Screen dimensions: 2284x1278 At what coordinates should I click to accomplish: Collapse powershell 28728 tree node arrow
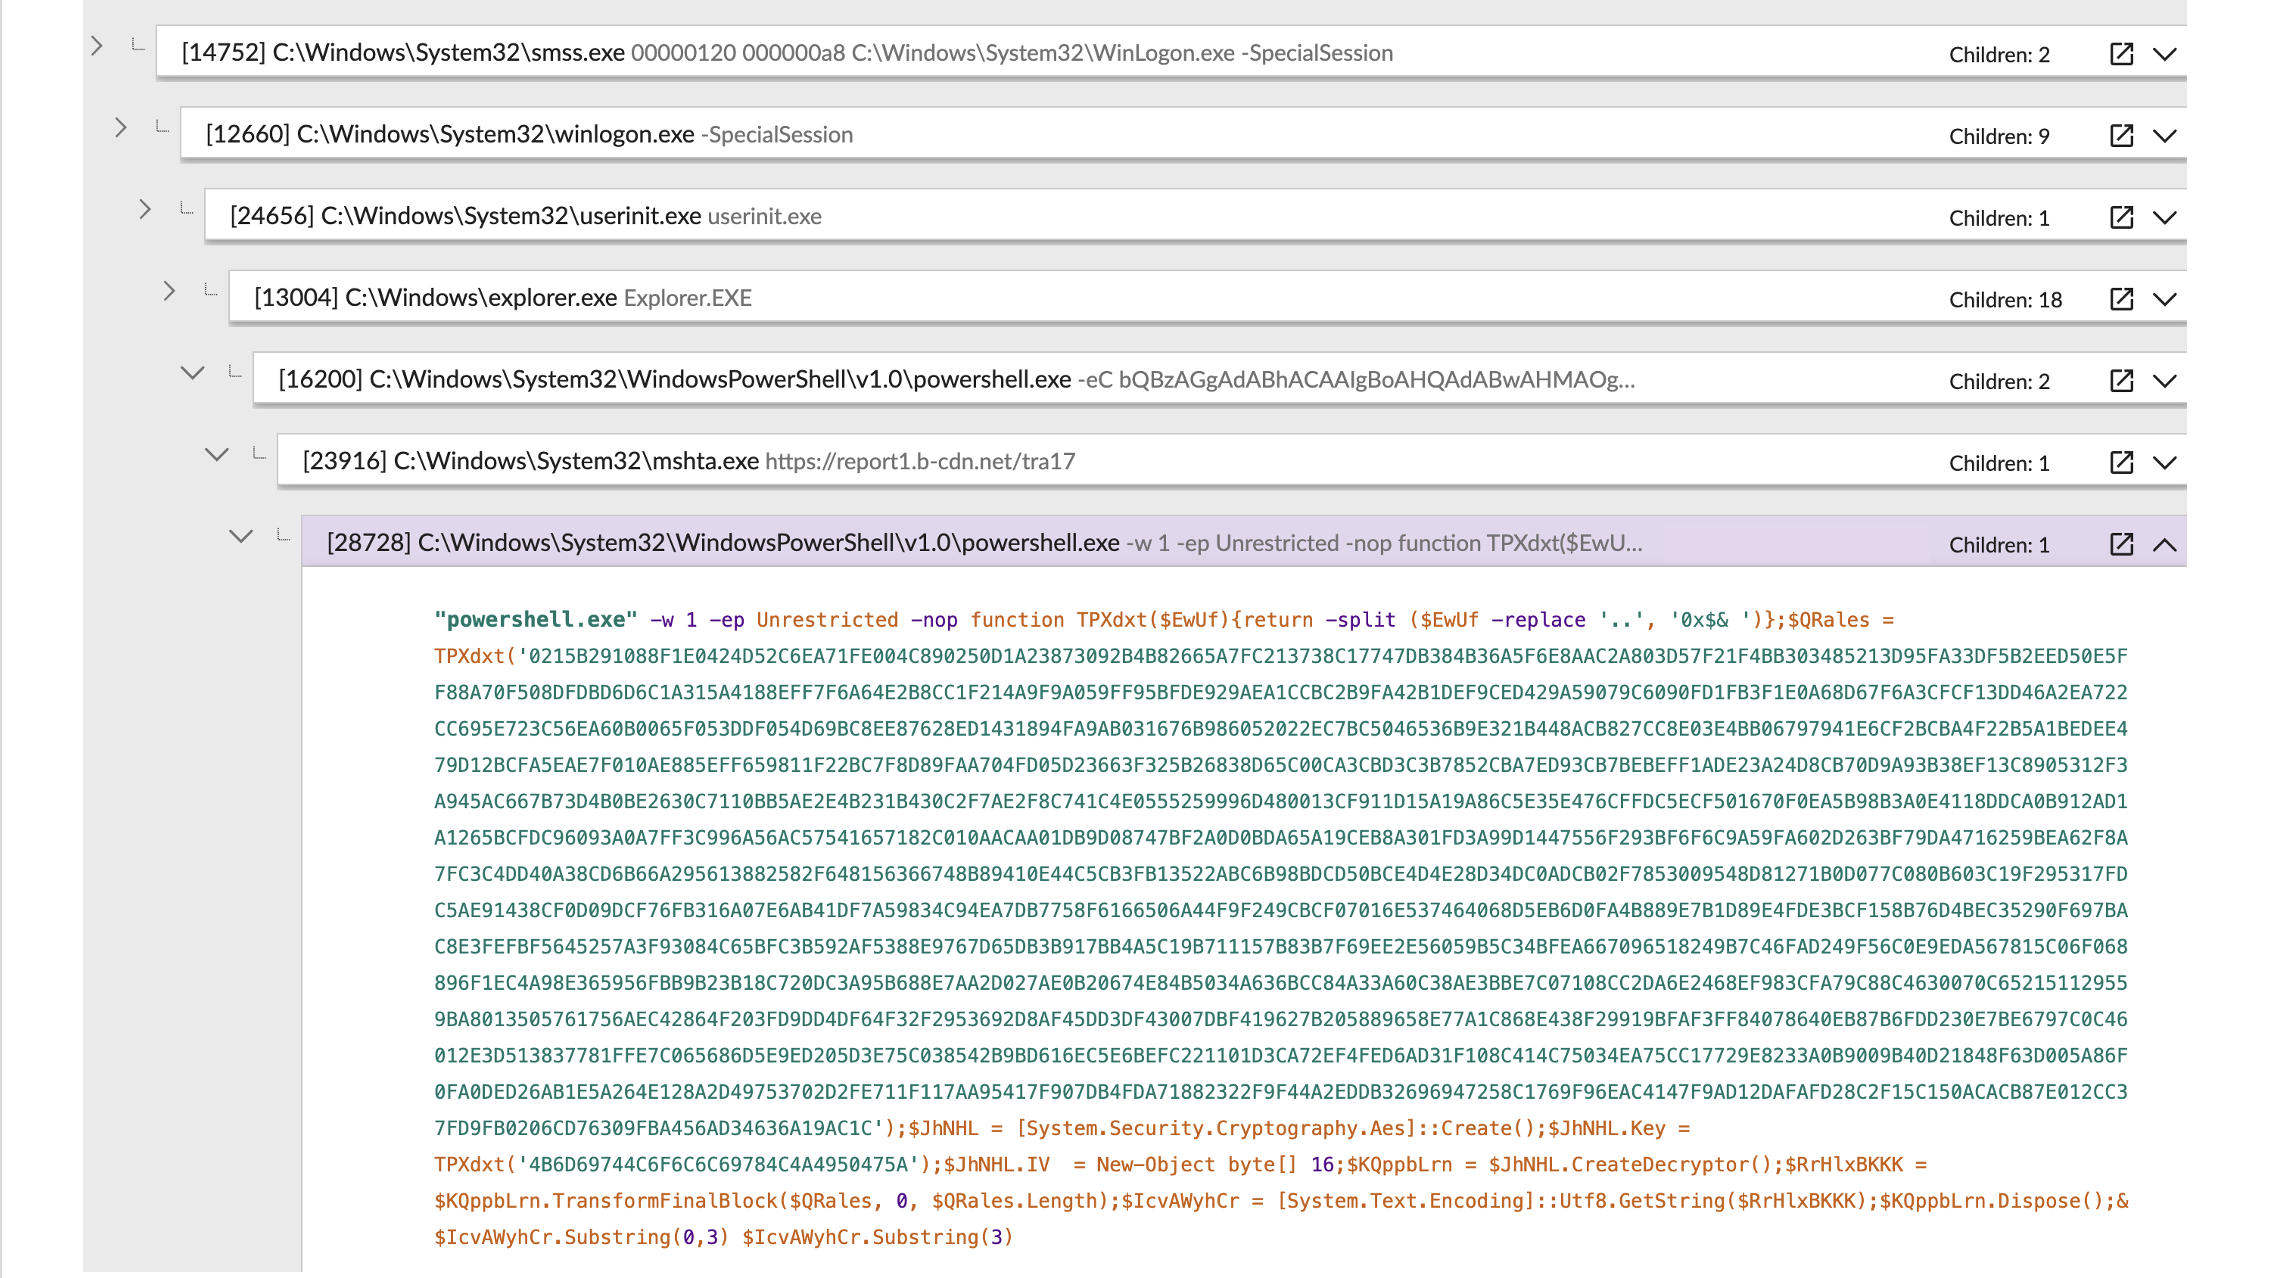[x=241, y=536]
